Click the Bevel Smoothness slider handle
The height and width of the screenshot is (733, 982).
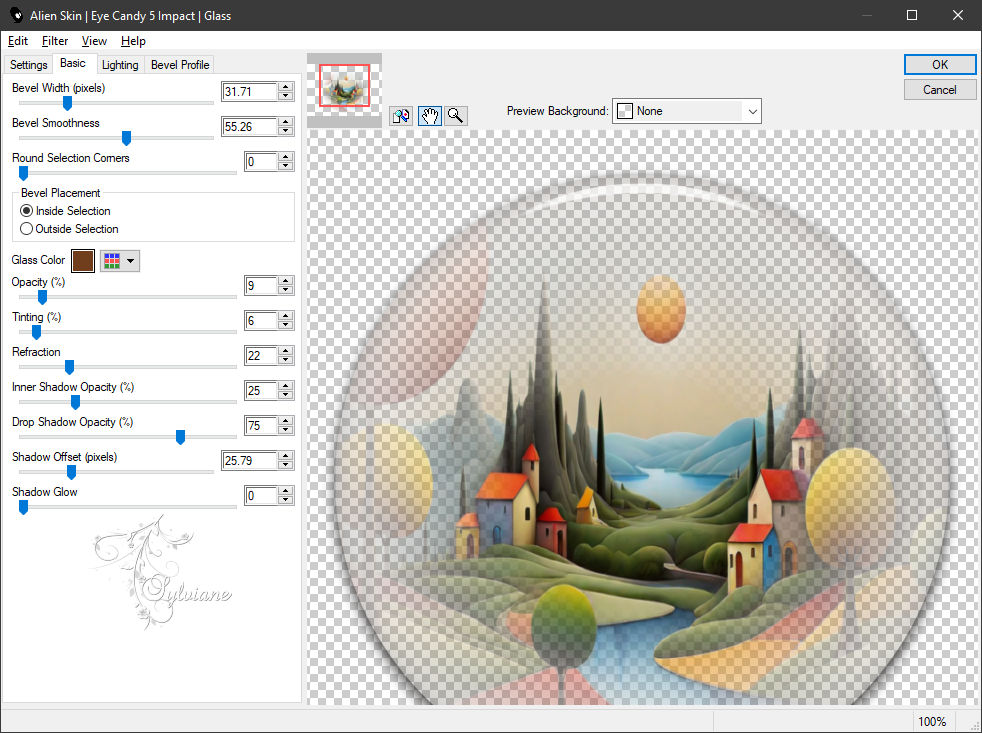pos(126,138)
